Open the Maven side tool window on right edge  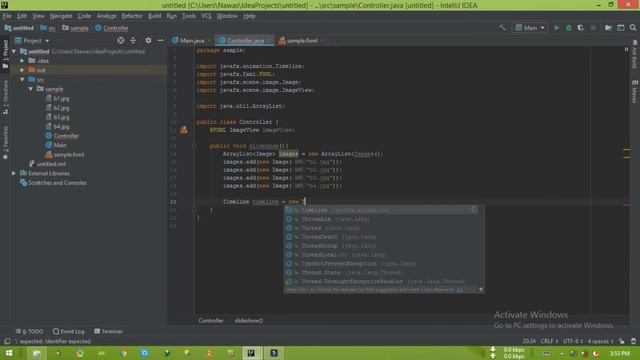coord(635,92)
